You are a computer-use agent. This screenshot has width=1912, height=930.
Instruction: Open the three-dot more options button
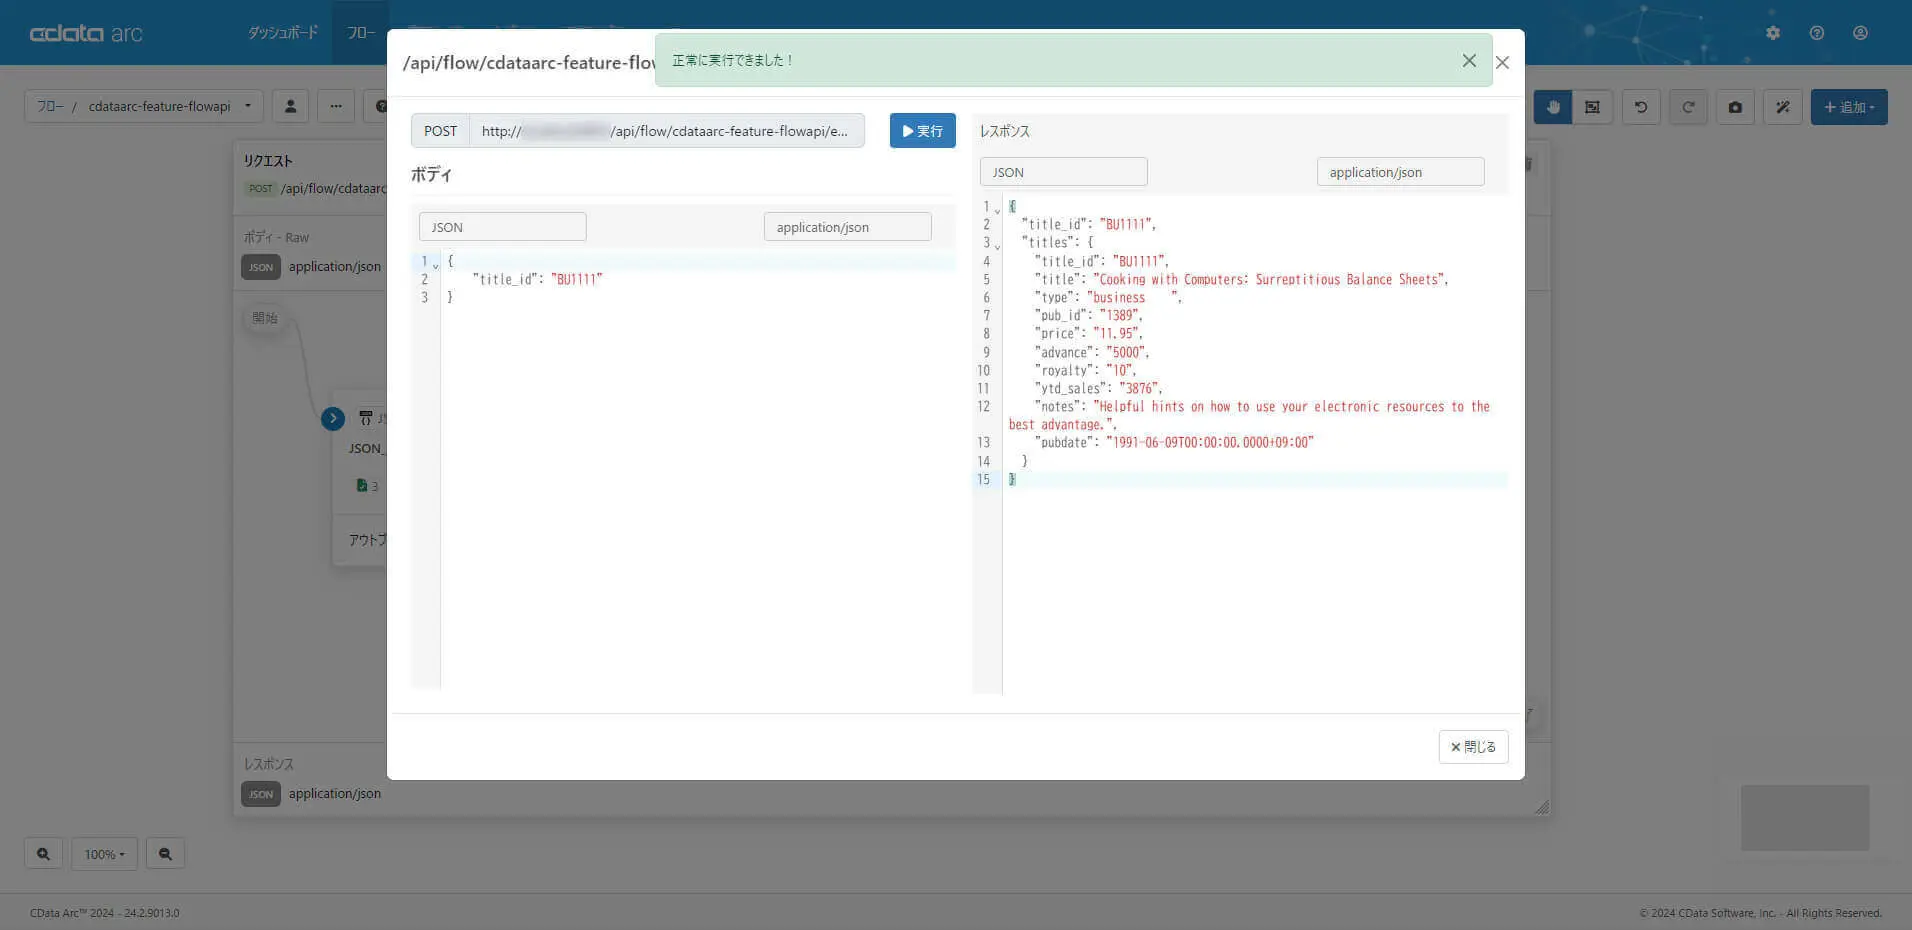tap(336, 106)
